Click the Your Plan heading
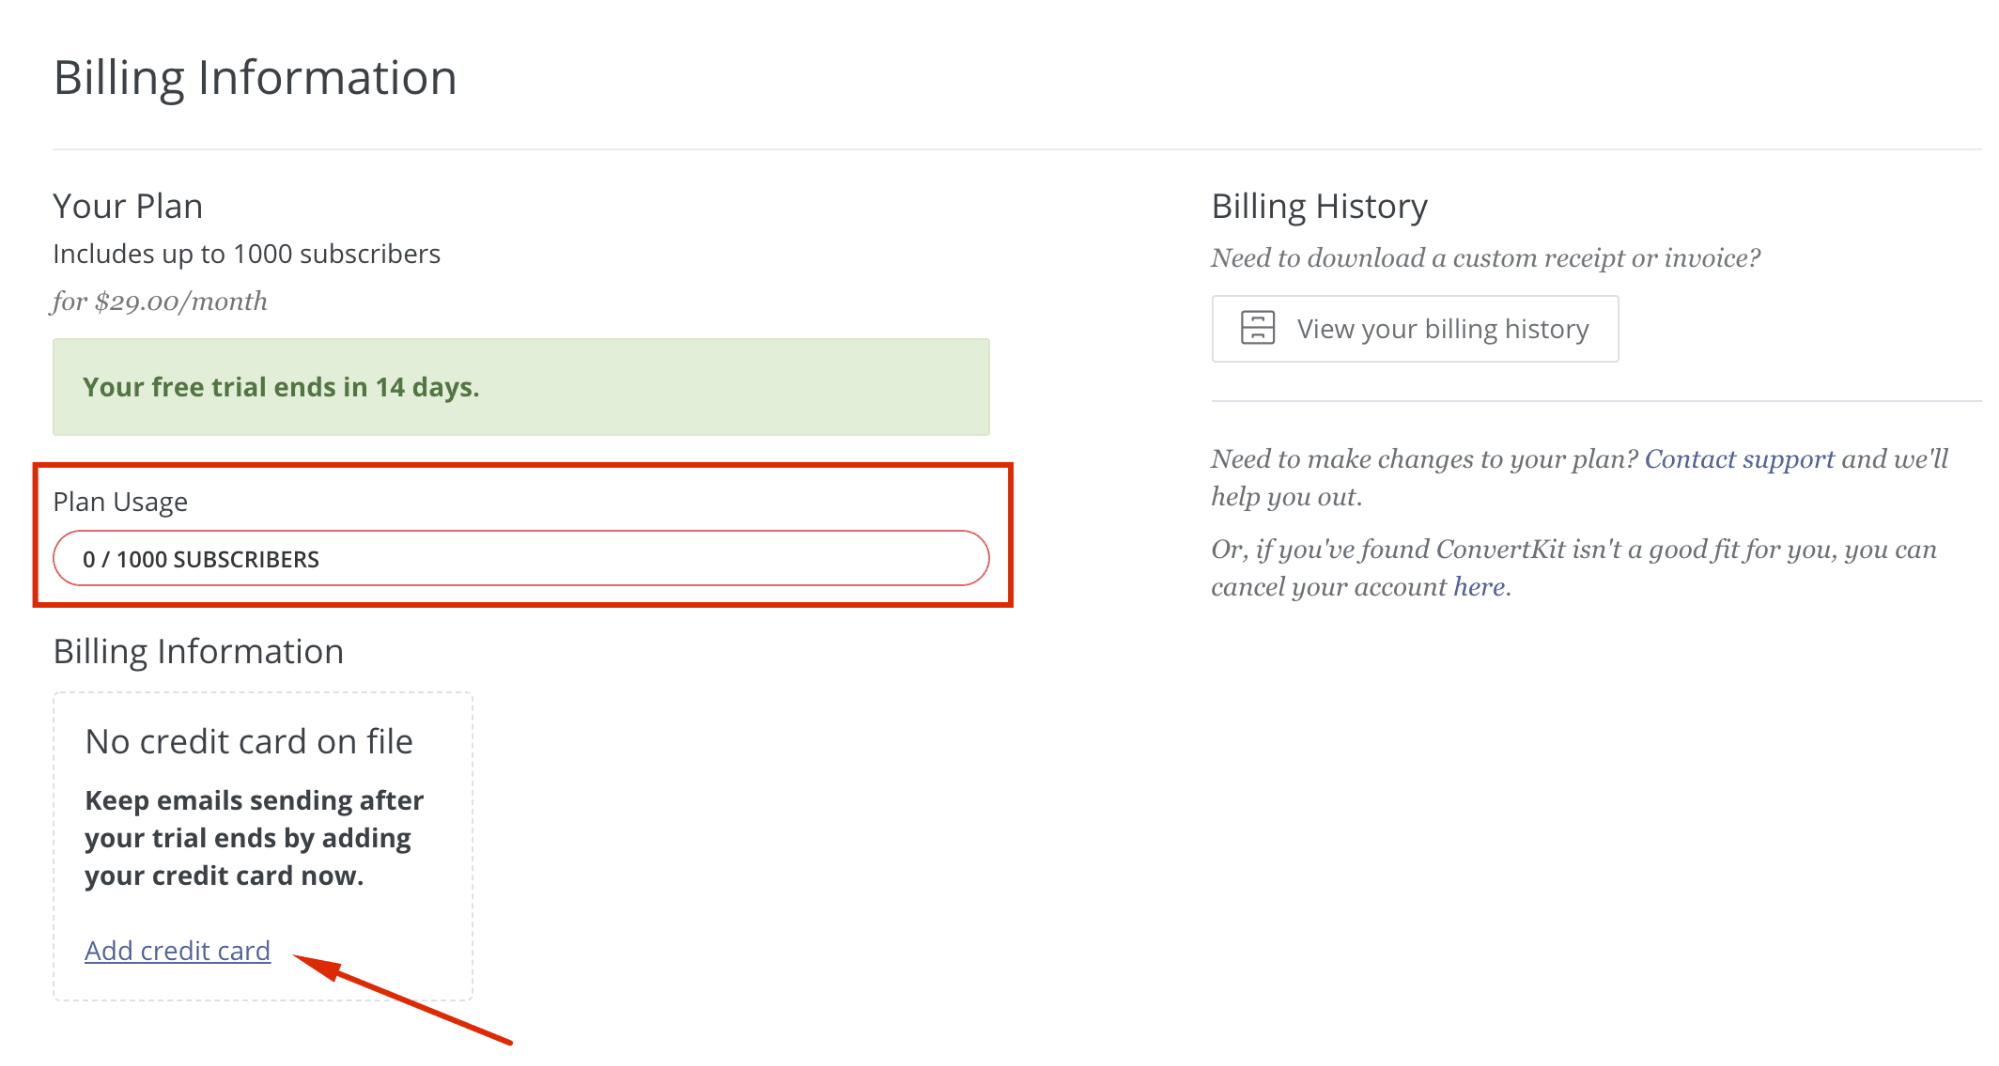Viewport: 1999px width, 1066px height. point(128,206)
